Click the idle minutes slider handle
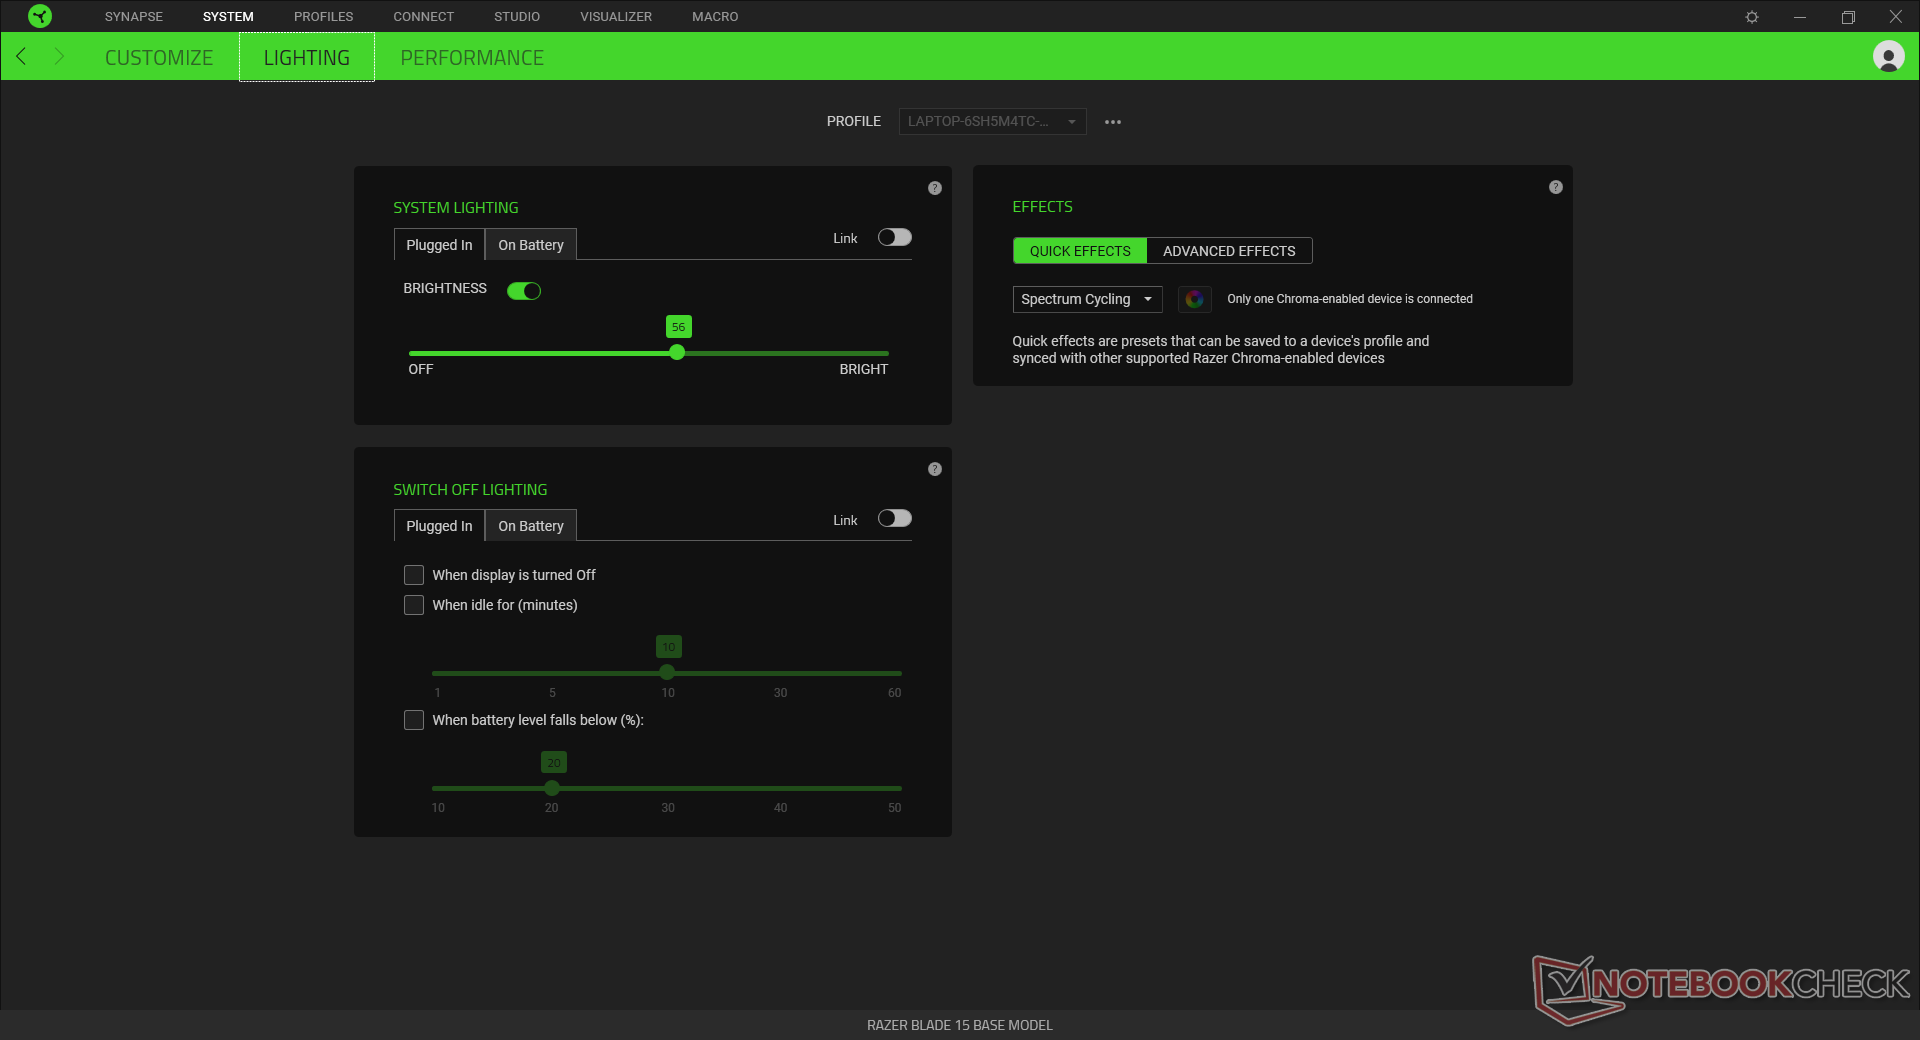The height and width of the screenshot is (1040, 1920). tap(667, 673)
